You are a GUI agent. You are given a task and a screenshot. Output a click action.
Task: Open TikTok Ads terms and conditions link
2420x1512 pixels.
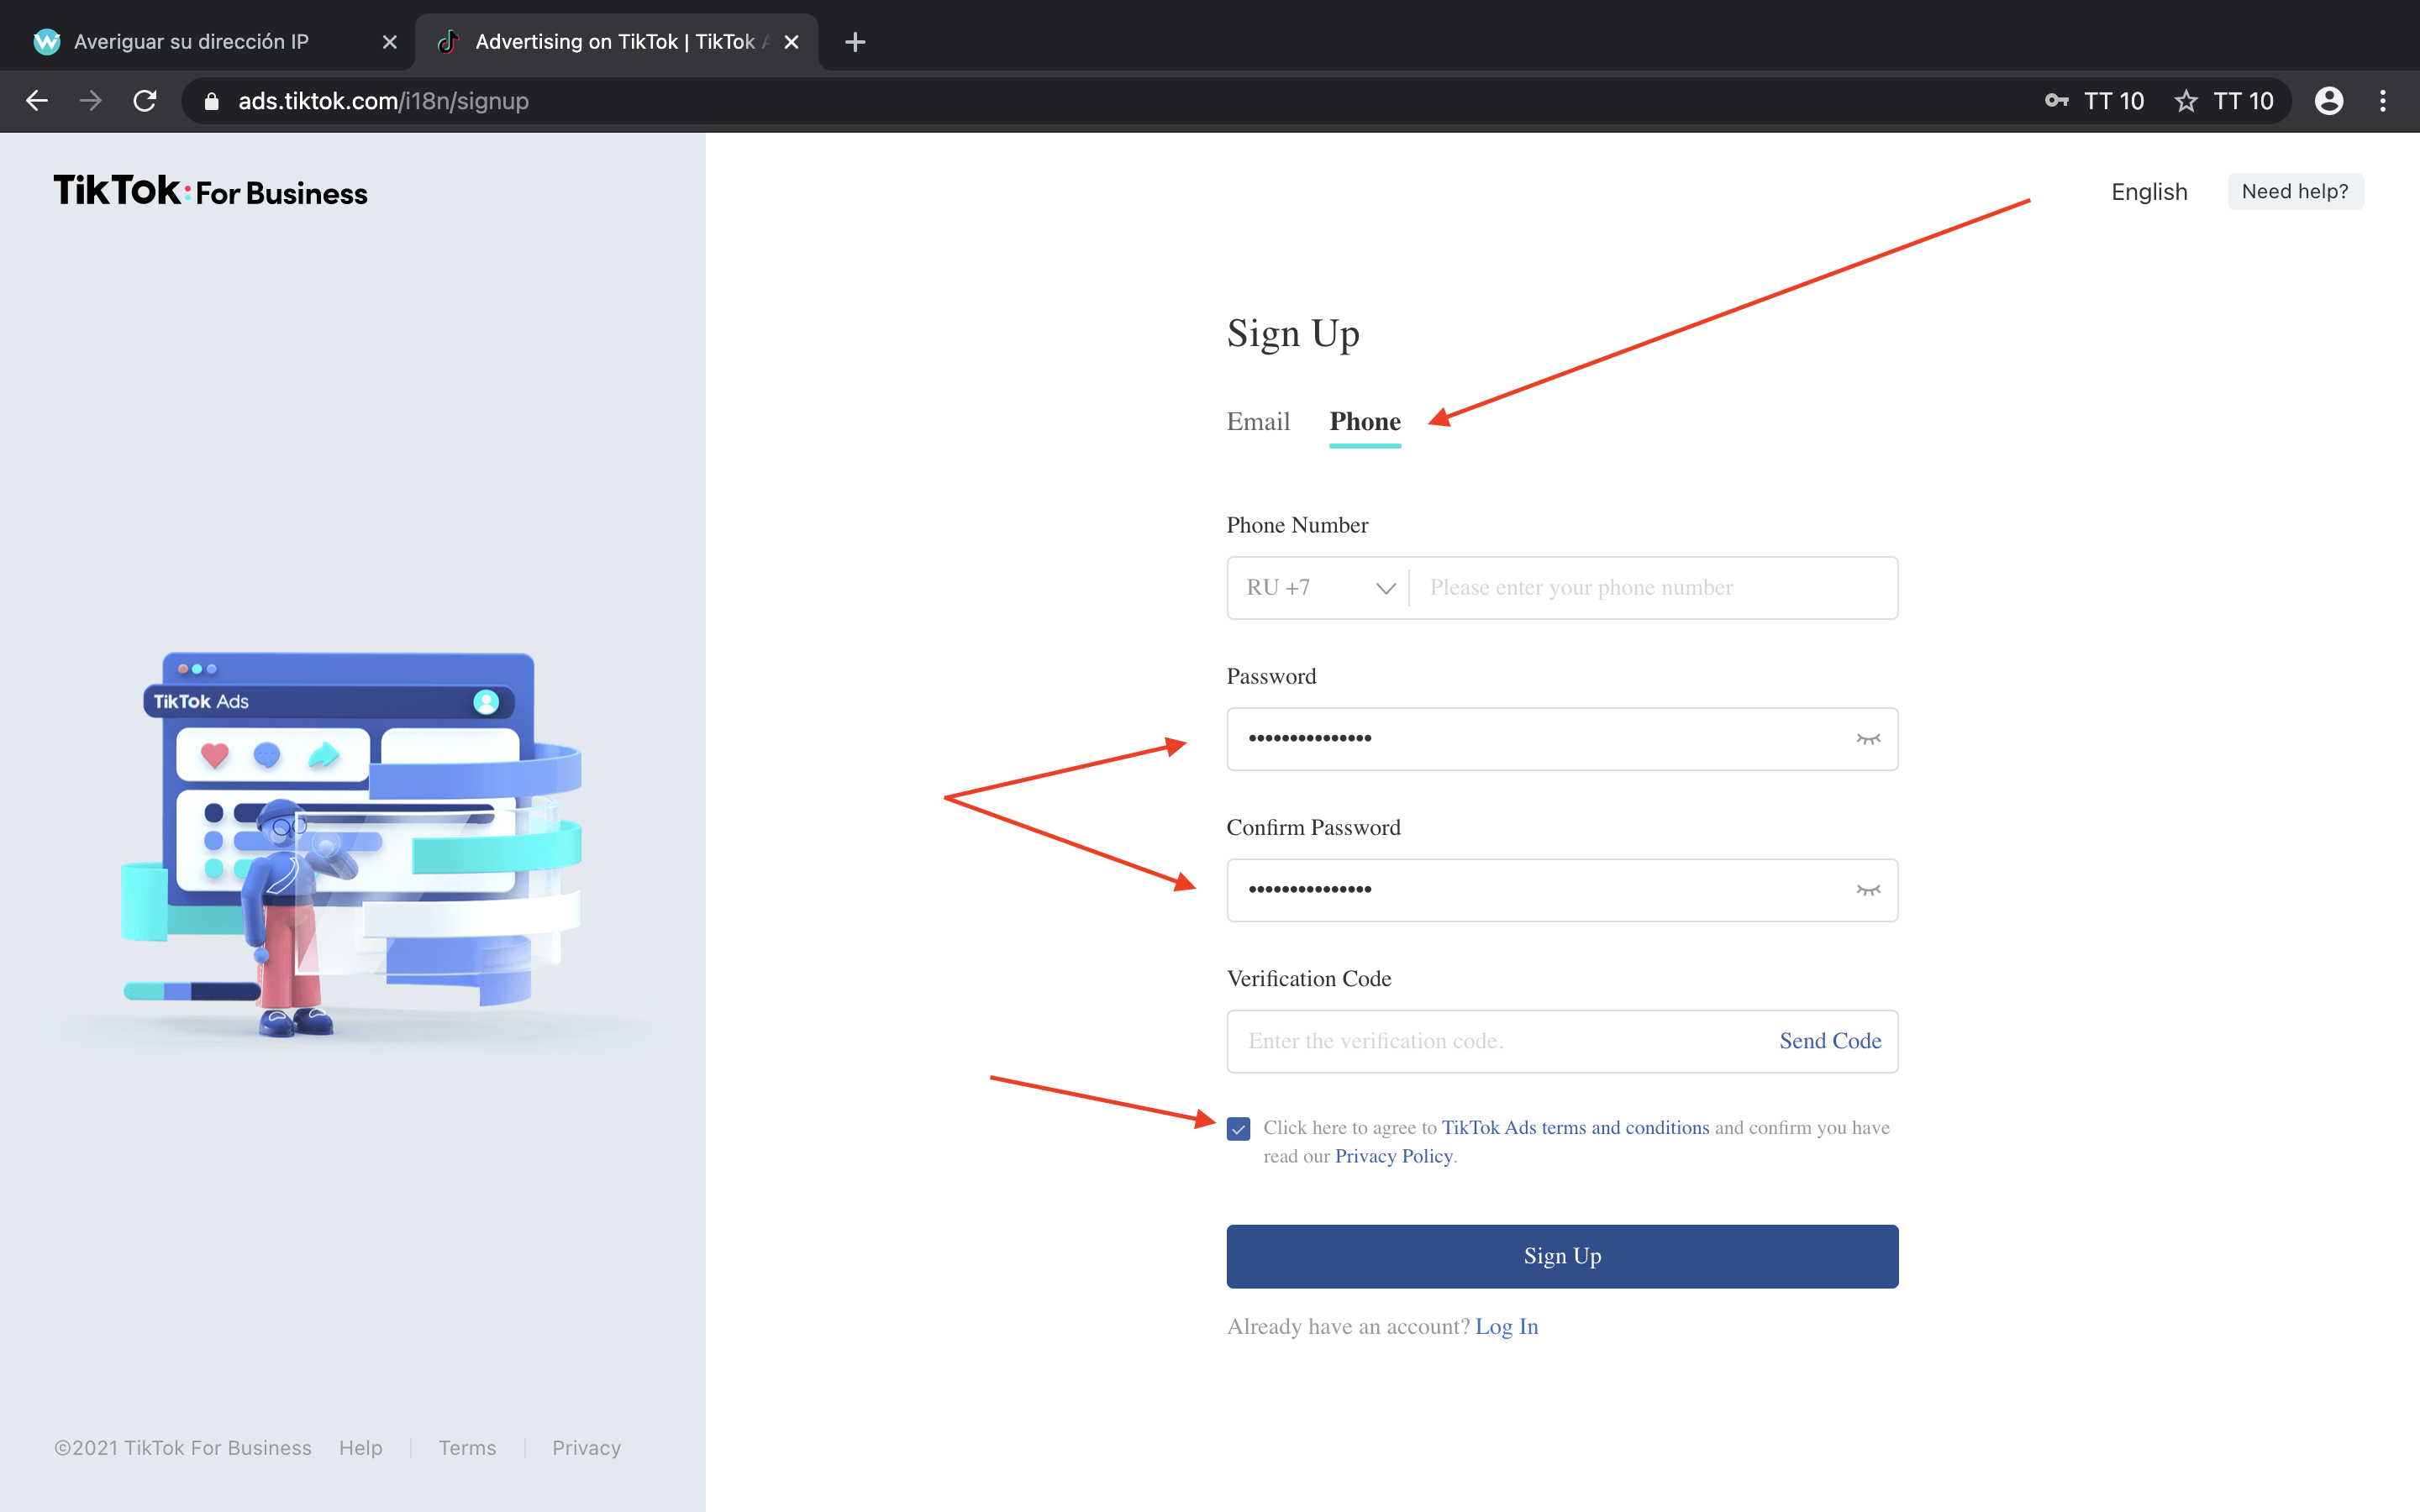1575,1127
